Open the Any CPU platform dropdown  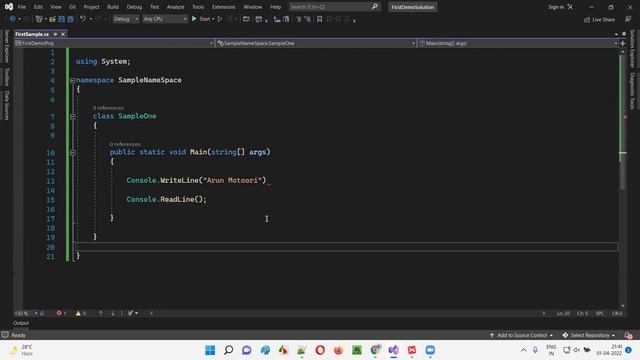pyautogui.click(x=164, y=19)
